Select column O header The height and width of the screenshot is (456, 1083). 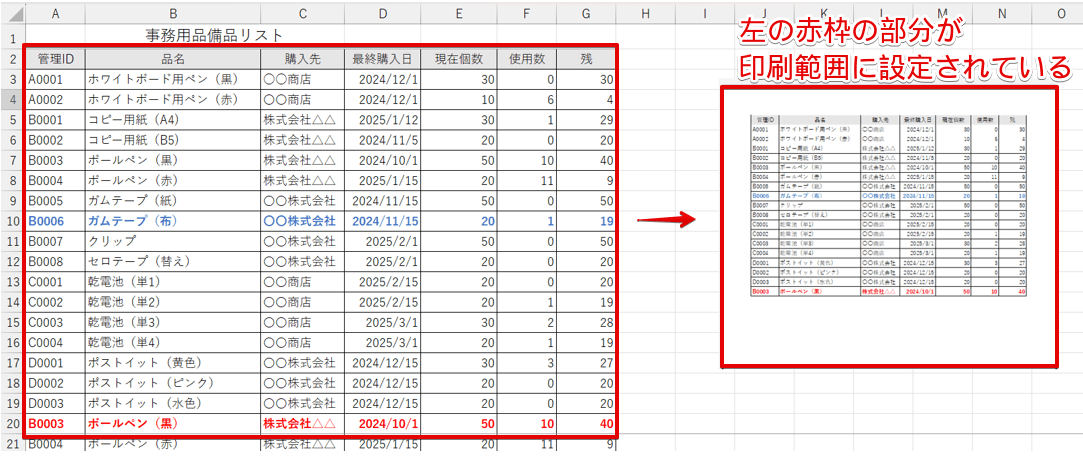coord(1060,13)
